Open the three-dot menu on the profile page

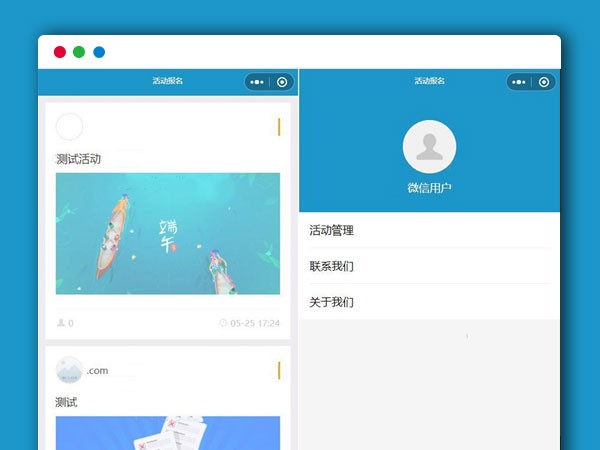[518, 82]
